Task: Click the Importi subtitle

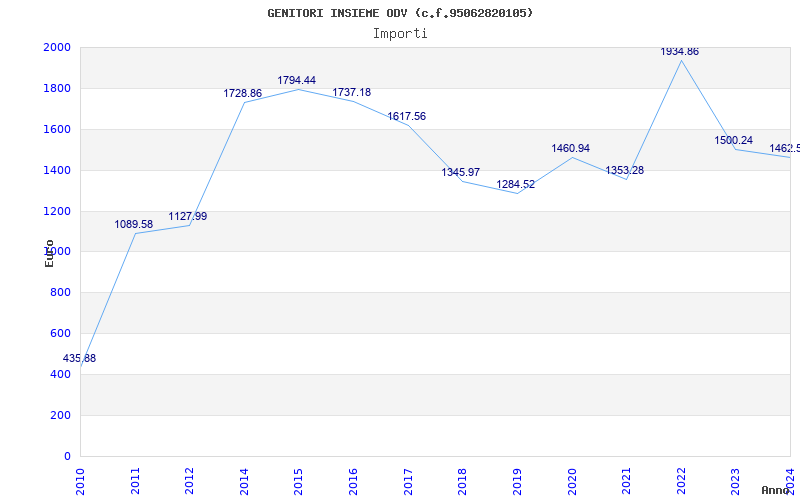Action: tap(400, 34)
